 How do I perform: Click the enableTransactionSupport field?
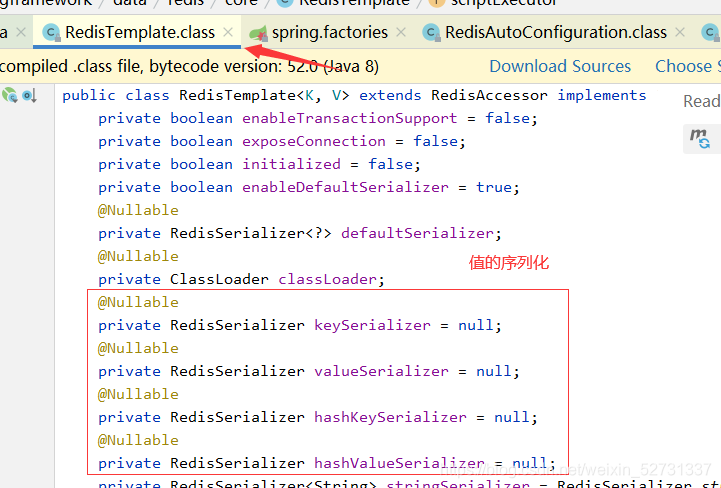click(349, 118)
